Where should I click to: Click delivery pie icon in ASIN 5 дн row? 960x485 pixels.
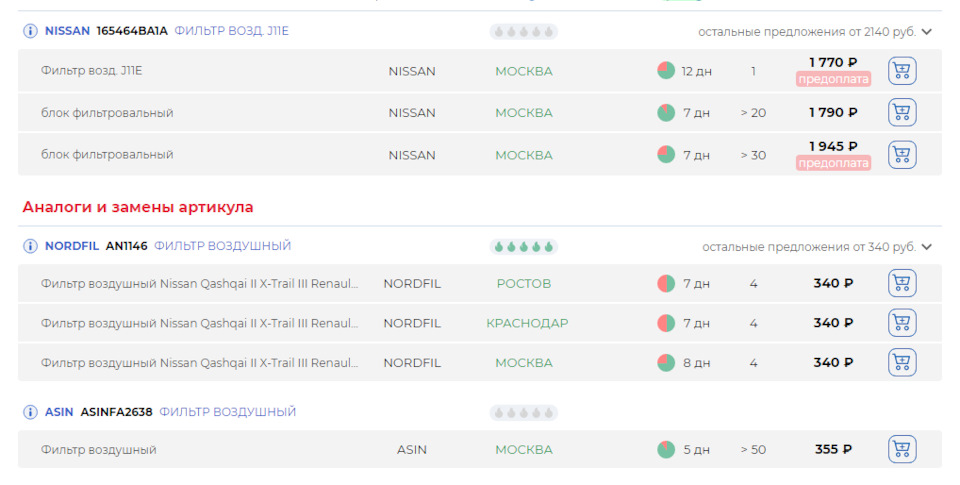pos(666,449)
